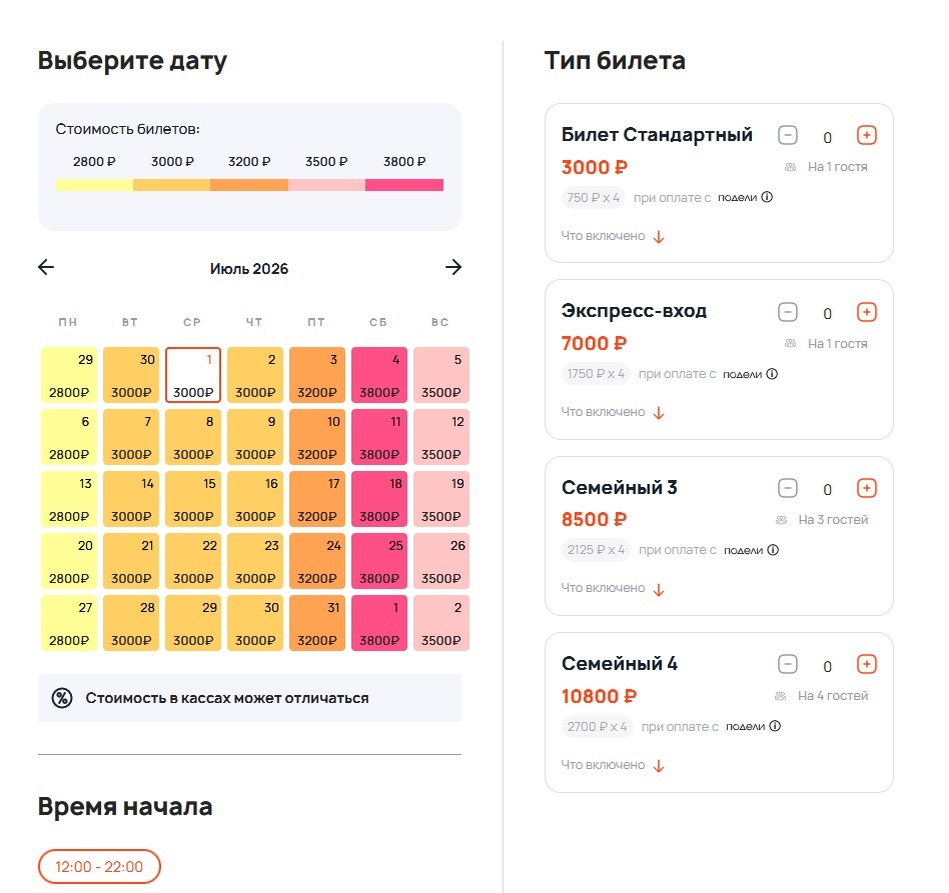Pick July 21 date cell

[131, 561]
